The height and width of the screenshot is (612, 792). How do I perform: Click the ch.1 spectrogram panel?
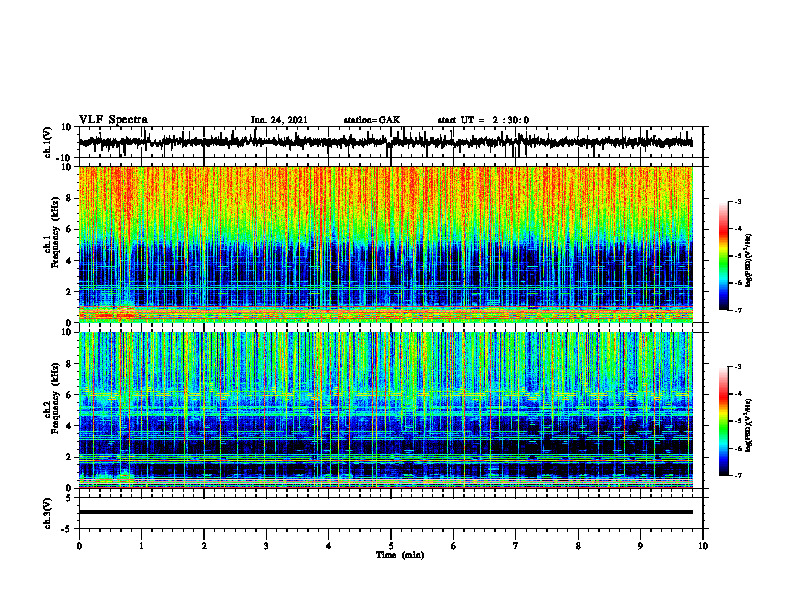pos(386,244)
